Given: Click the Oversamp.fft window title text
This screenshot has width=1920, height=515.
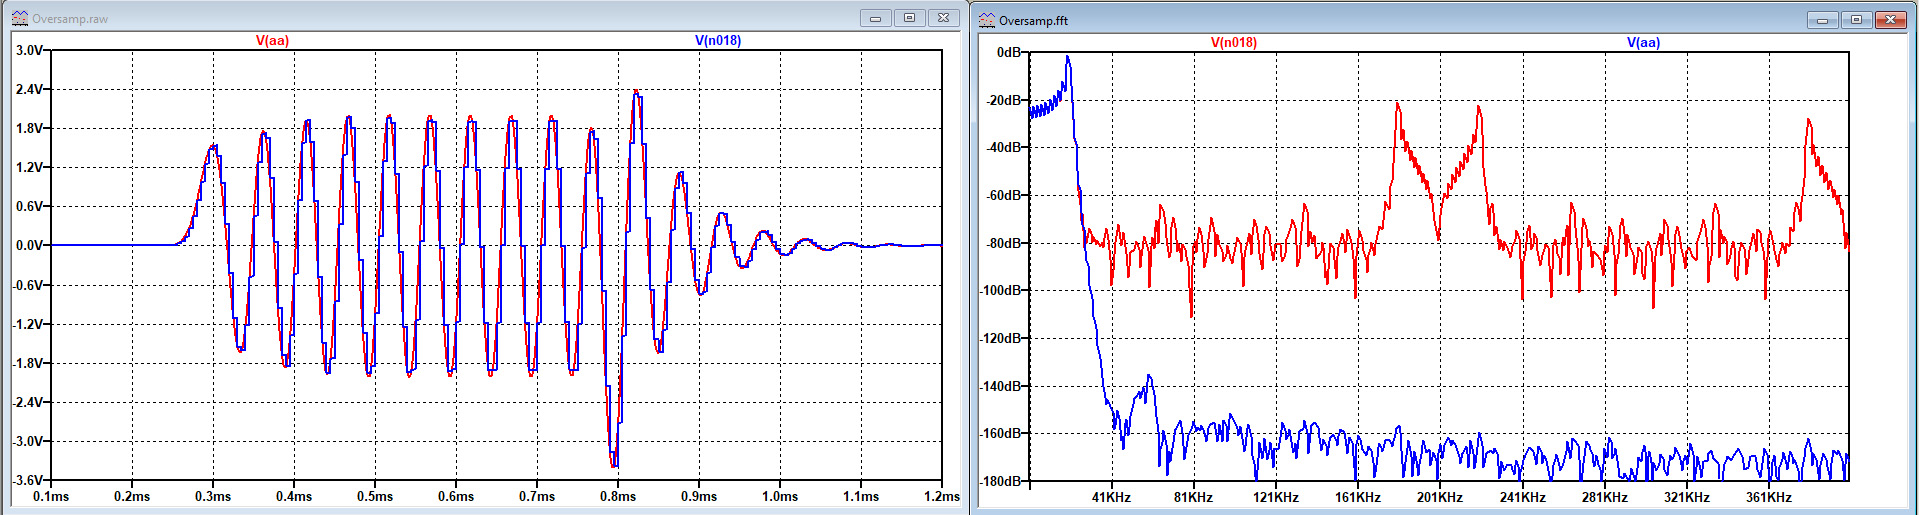Looking at the screenshot, I should point(1033,21).
